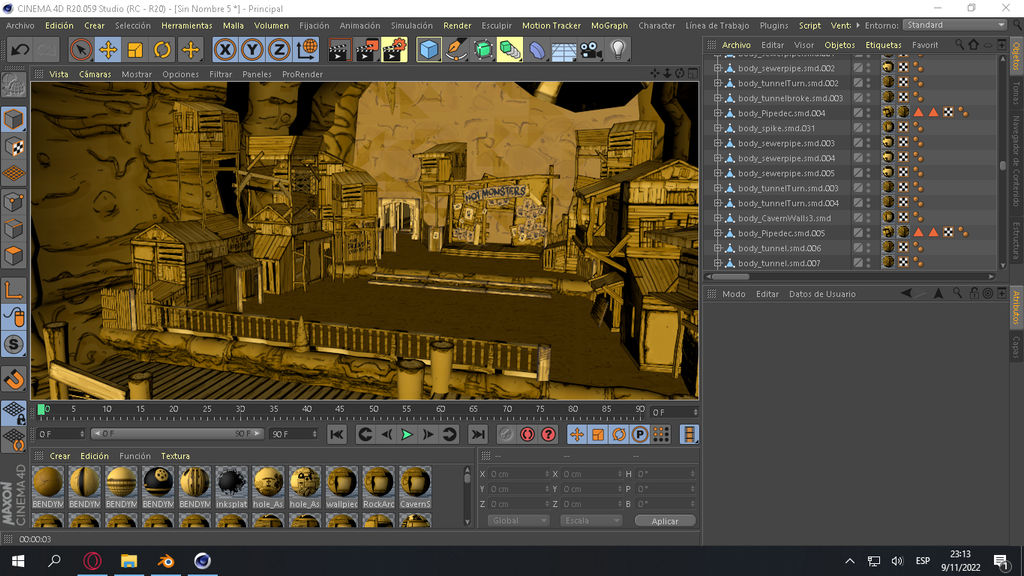The height and width of the screenshot is (576, 1024).
Task: Switch the coordinate system icon
Action: pyautogui.click(x=306, y=50)
